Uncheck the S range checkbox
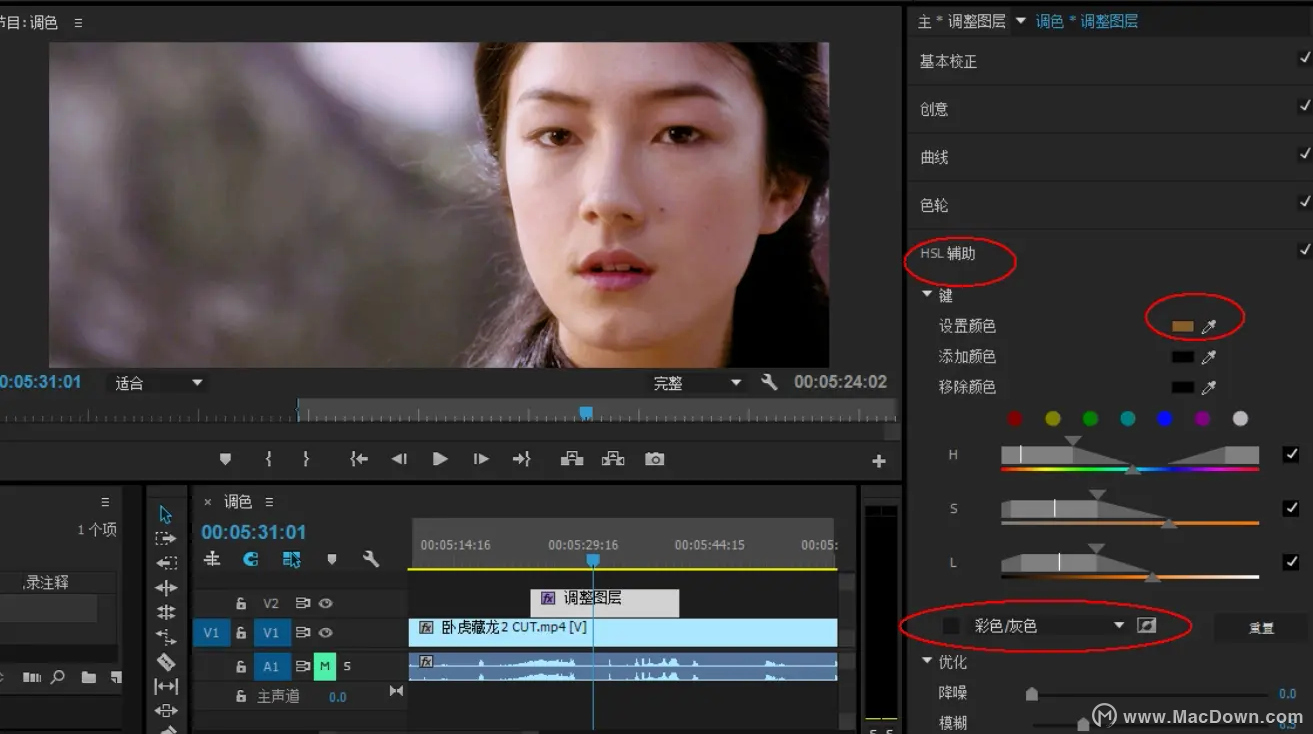This screenshot has width=1313, height=734. (x=1291, y=508)
